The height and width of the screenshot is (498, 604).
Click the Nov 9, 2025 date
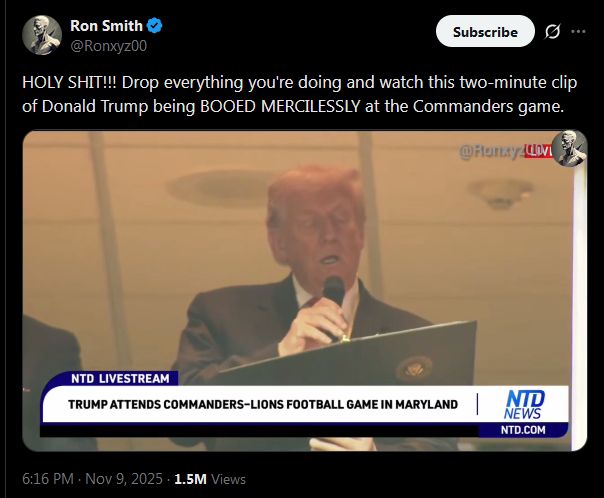pos(124,479)
